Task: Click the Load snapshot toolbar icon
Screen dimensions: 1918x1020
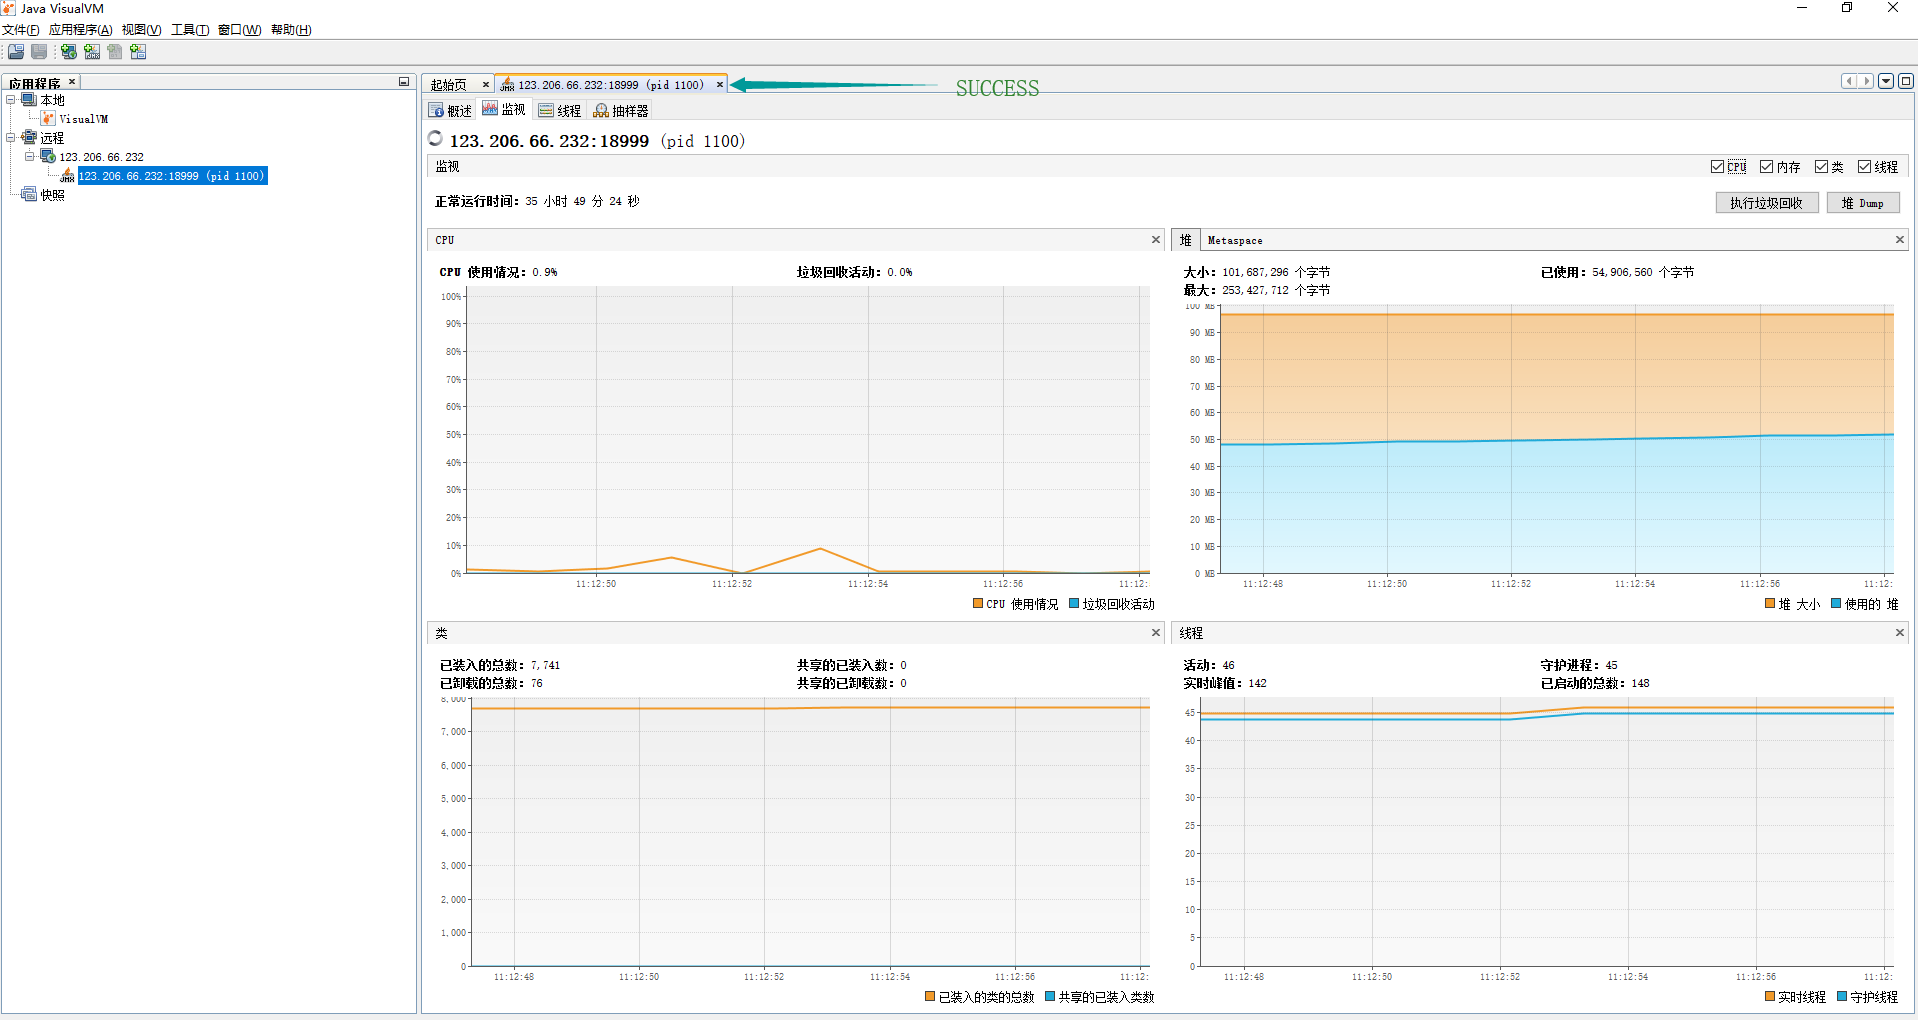Action: pyautogui.click(x=16, y=52)
